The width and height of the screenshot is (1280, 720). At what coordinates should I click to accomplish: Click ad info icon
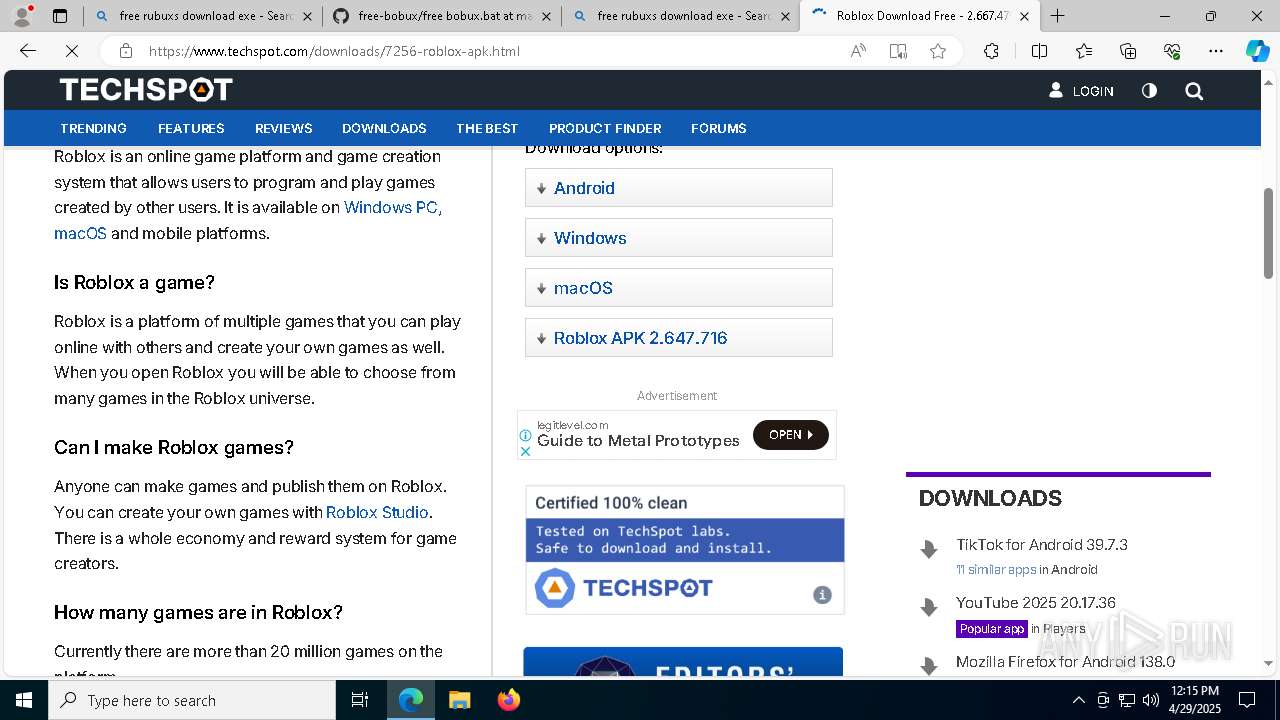[525, 435]
